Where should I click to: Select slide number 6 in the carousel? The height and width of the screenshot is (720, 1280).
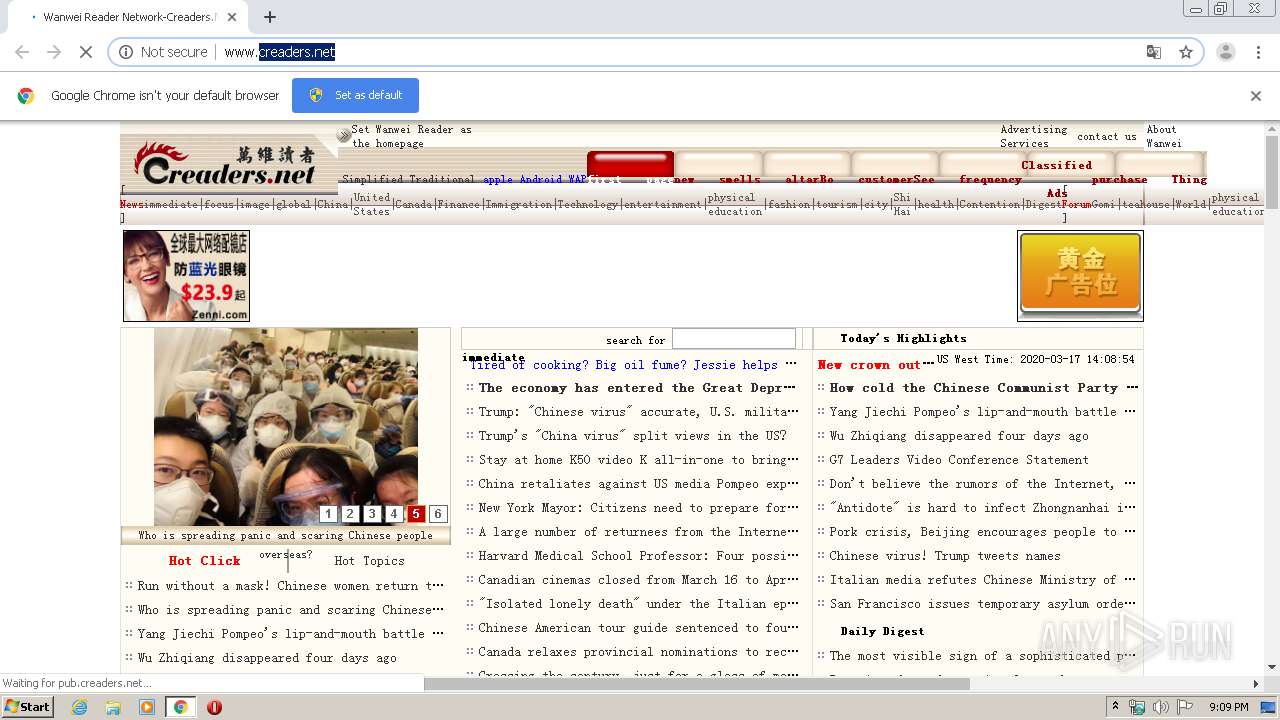point(437,514)
